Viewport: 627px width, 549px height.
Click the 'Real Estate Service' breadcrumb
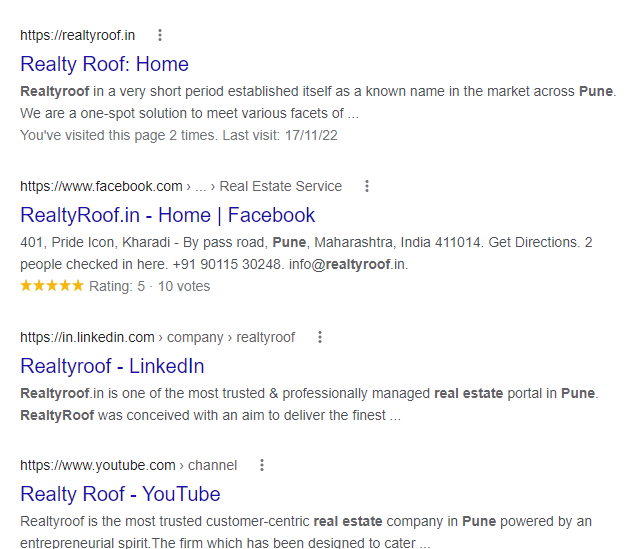coord(281,186)
